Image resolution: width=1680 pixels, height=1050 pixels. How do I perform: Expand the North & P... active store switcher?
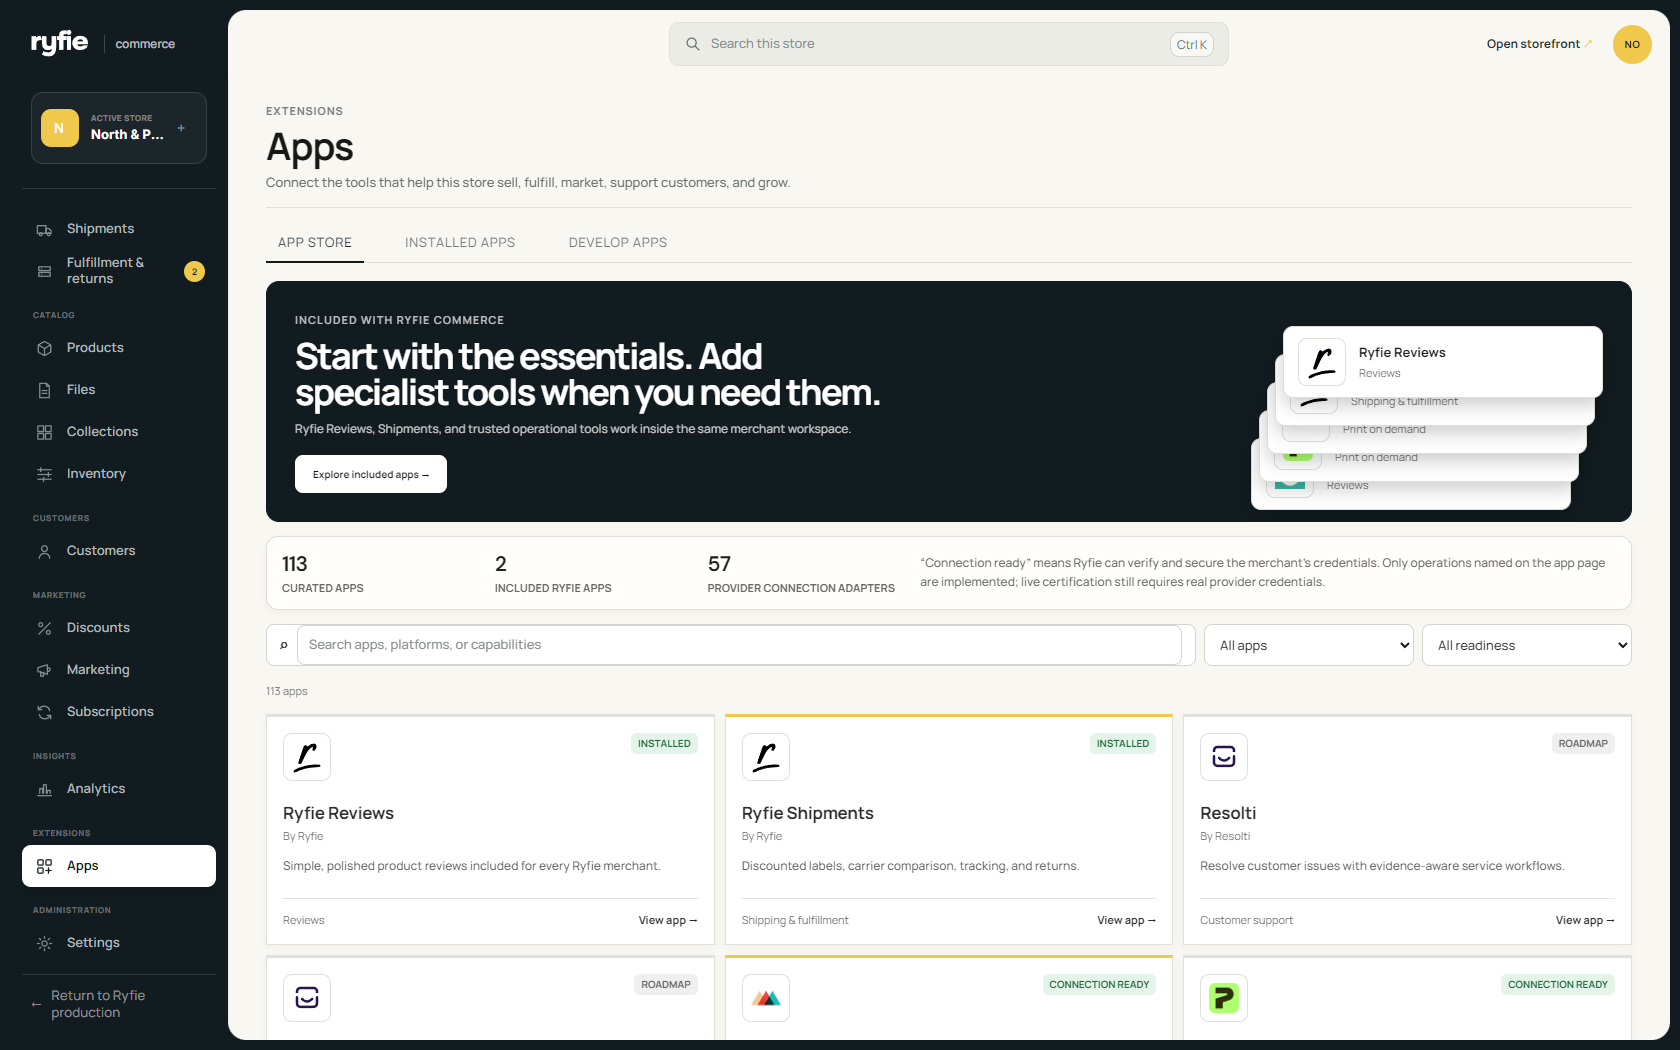point(119,128)
